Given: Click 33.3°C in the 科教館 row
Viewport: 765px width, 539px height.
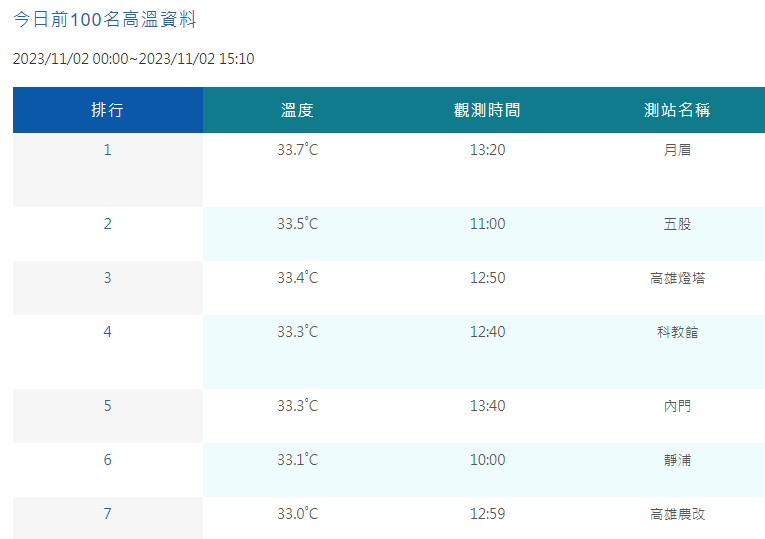Looking at the screenshot, I should click(x=298, y=332).
